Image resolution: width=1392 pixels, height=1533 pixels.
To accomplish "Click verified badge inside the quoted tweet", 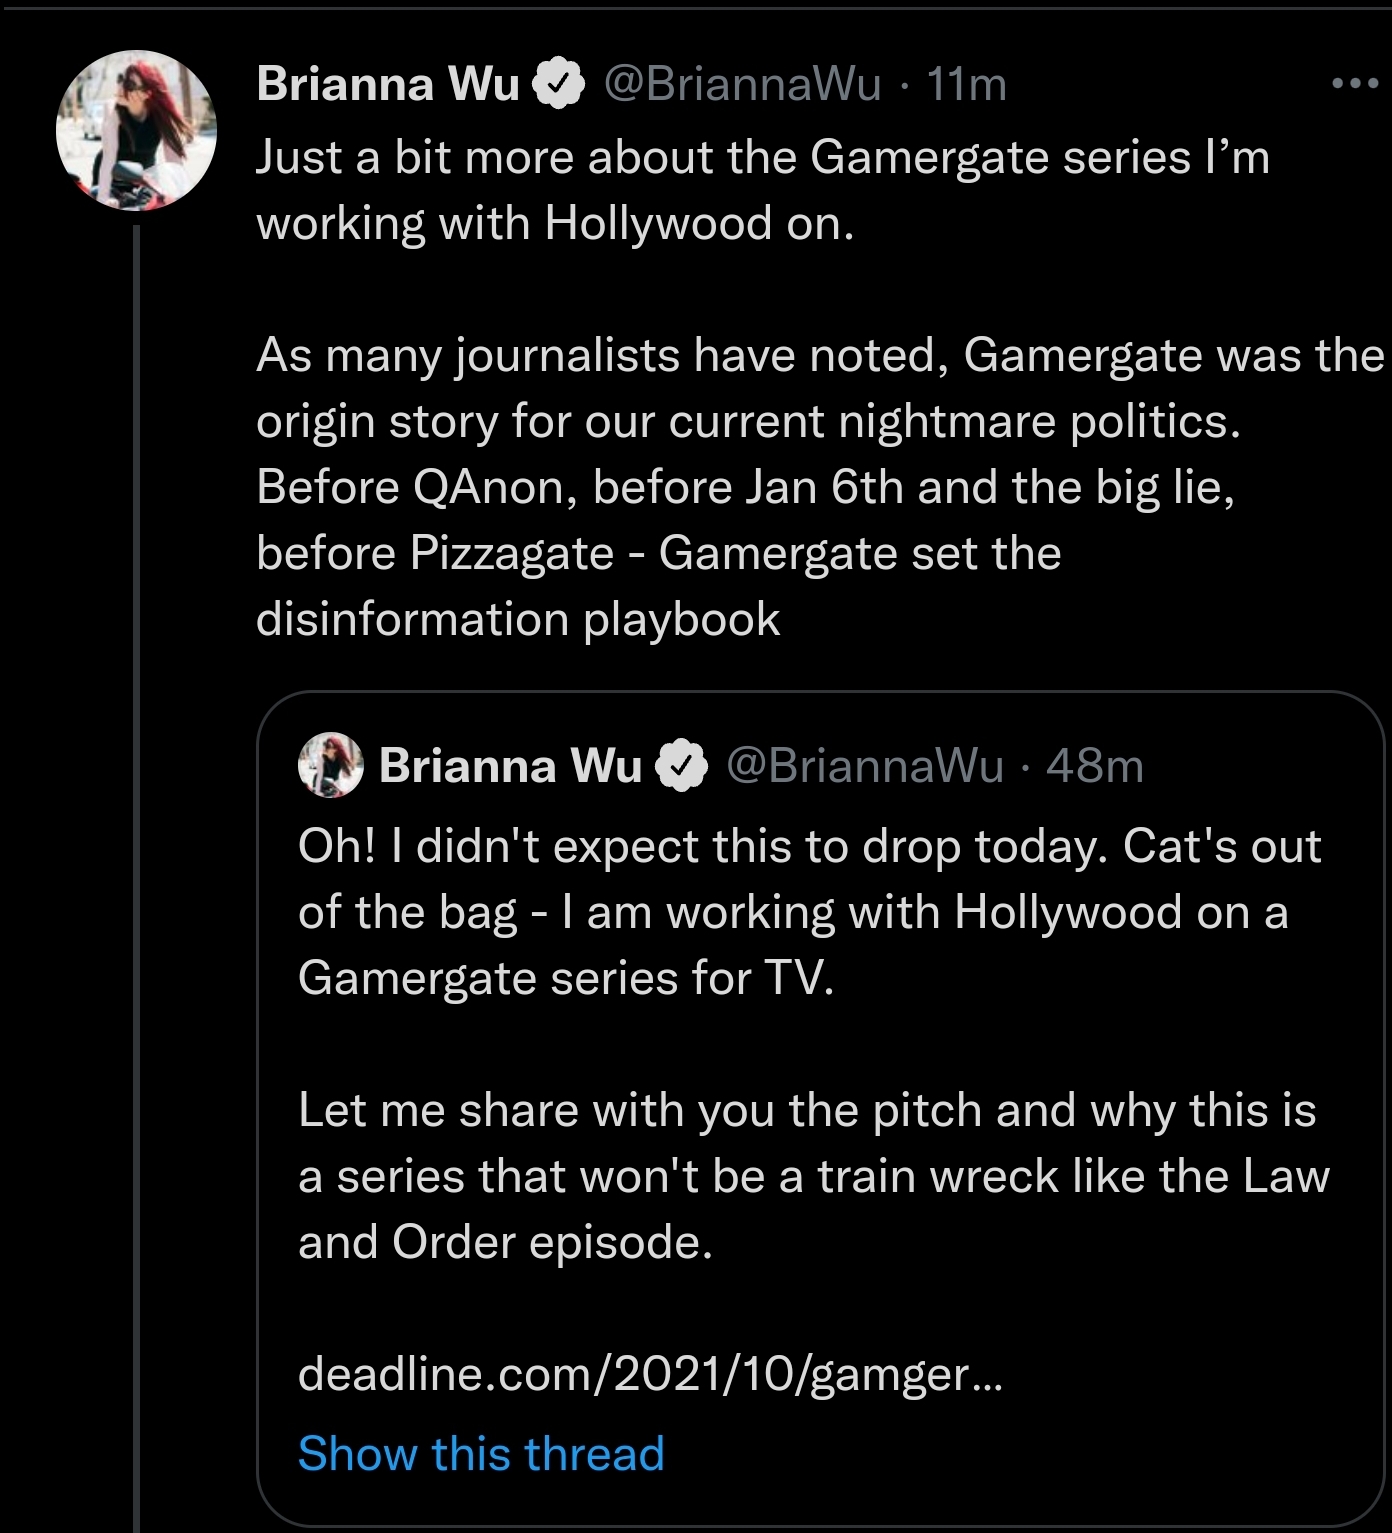I will [x=681, y=766].
